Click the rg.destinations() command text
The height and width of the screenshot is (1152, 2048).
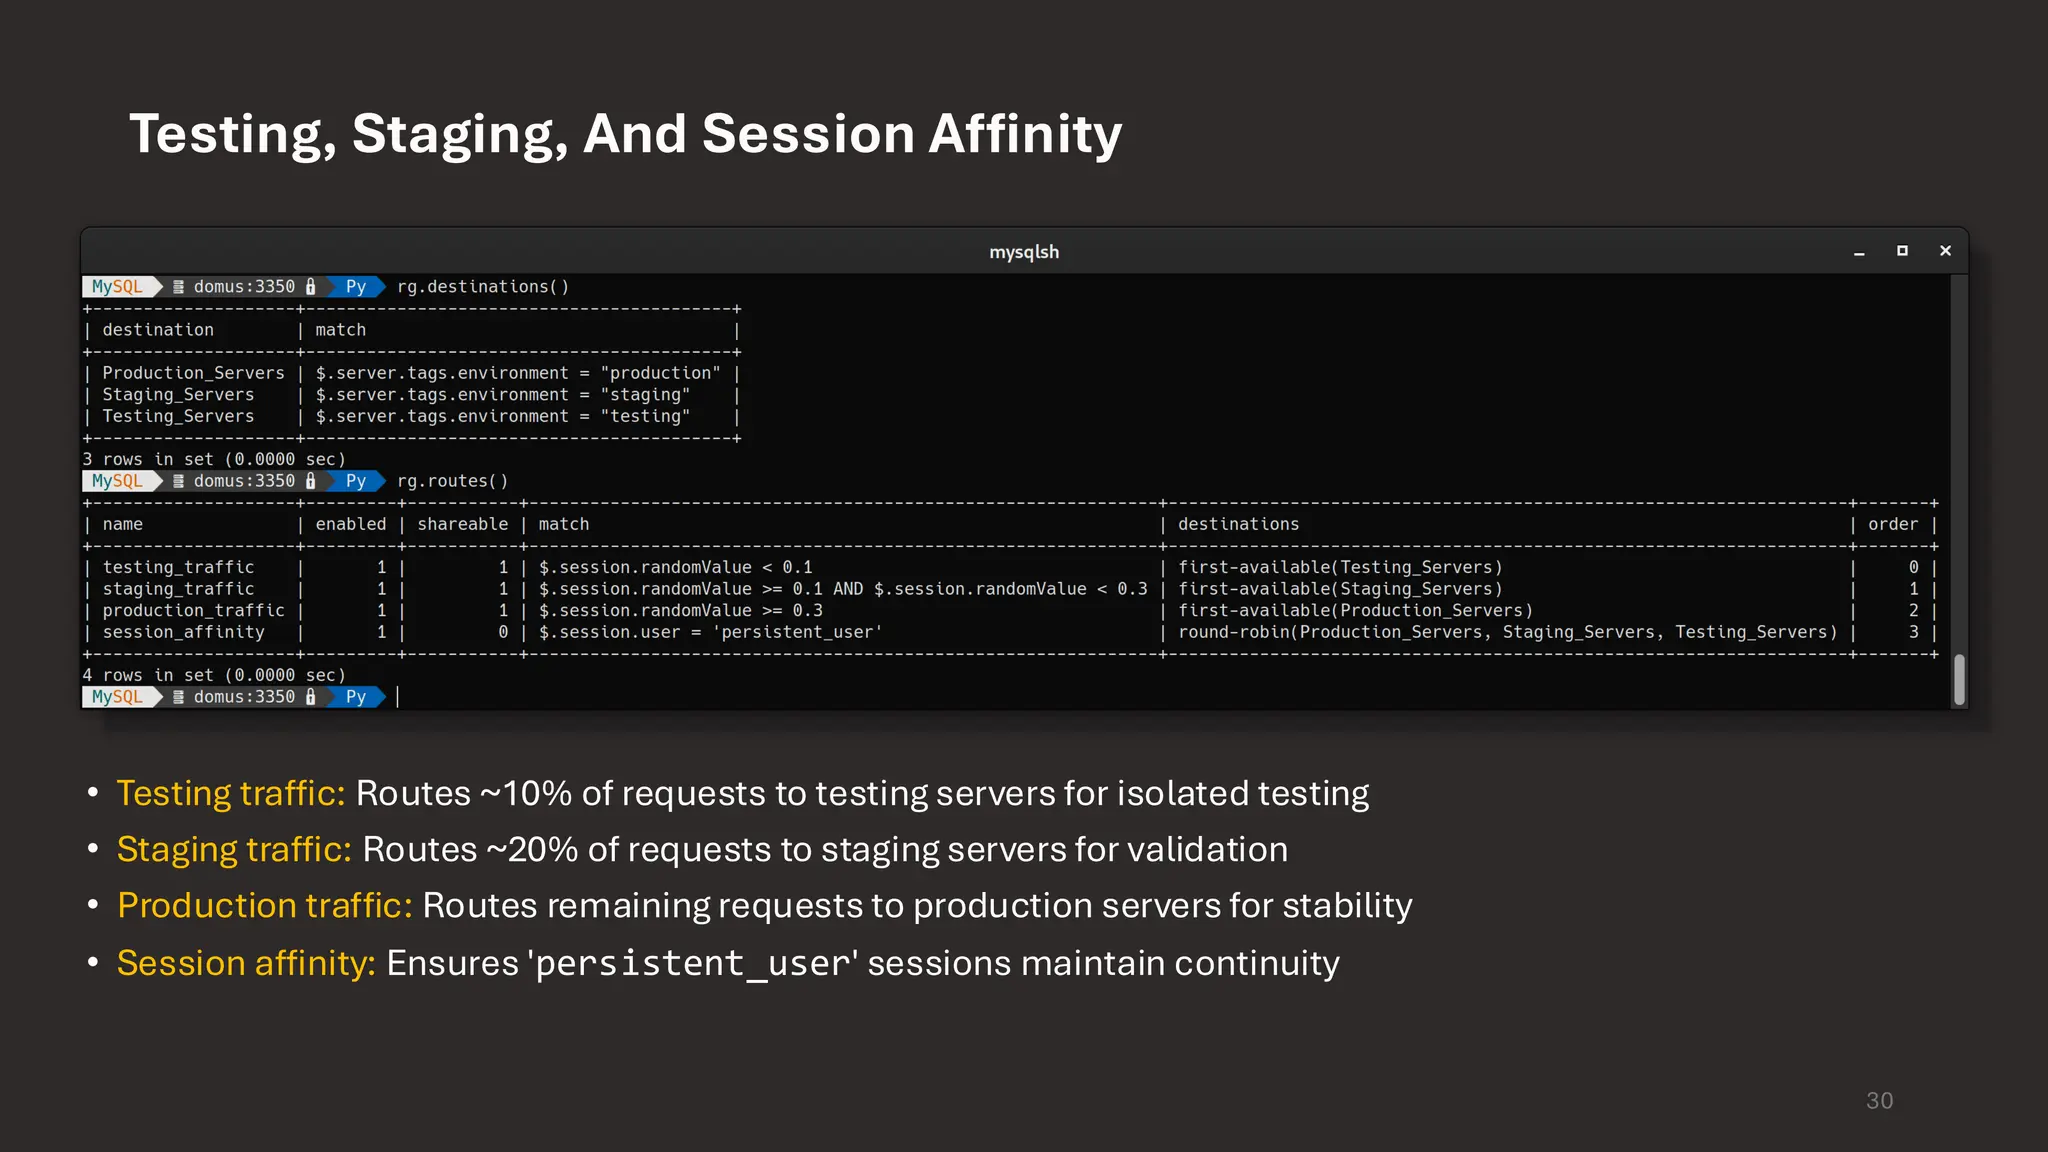coord(483,287)
